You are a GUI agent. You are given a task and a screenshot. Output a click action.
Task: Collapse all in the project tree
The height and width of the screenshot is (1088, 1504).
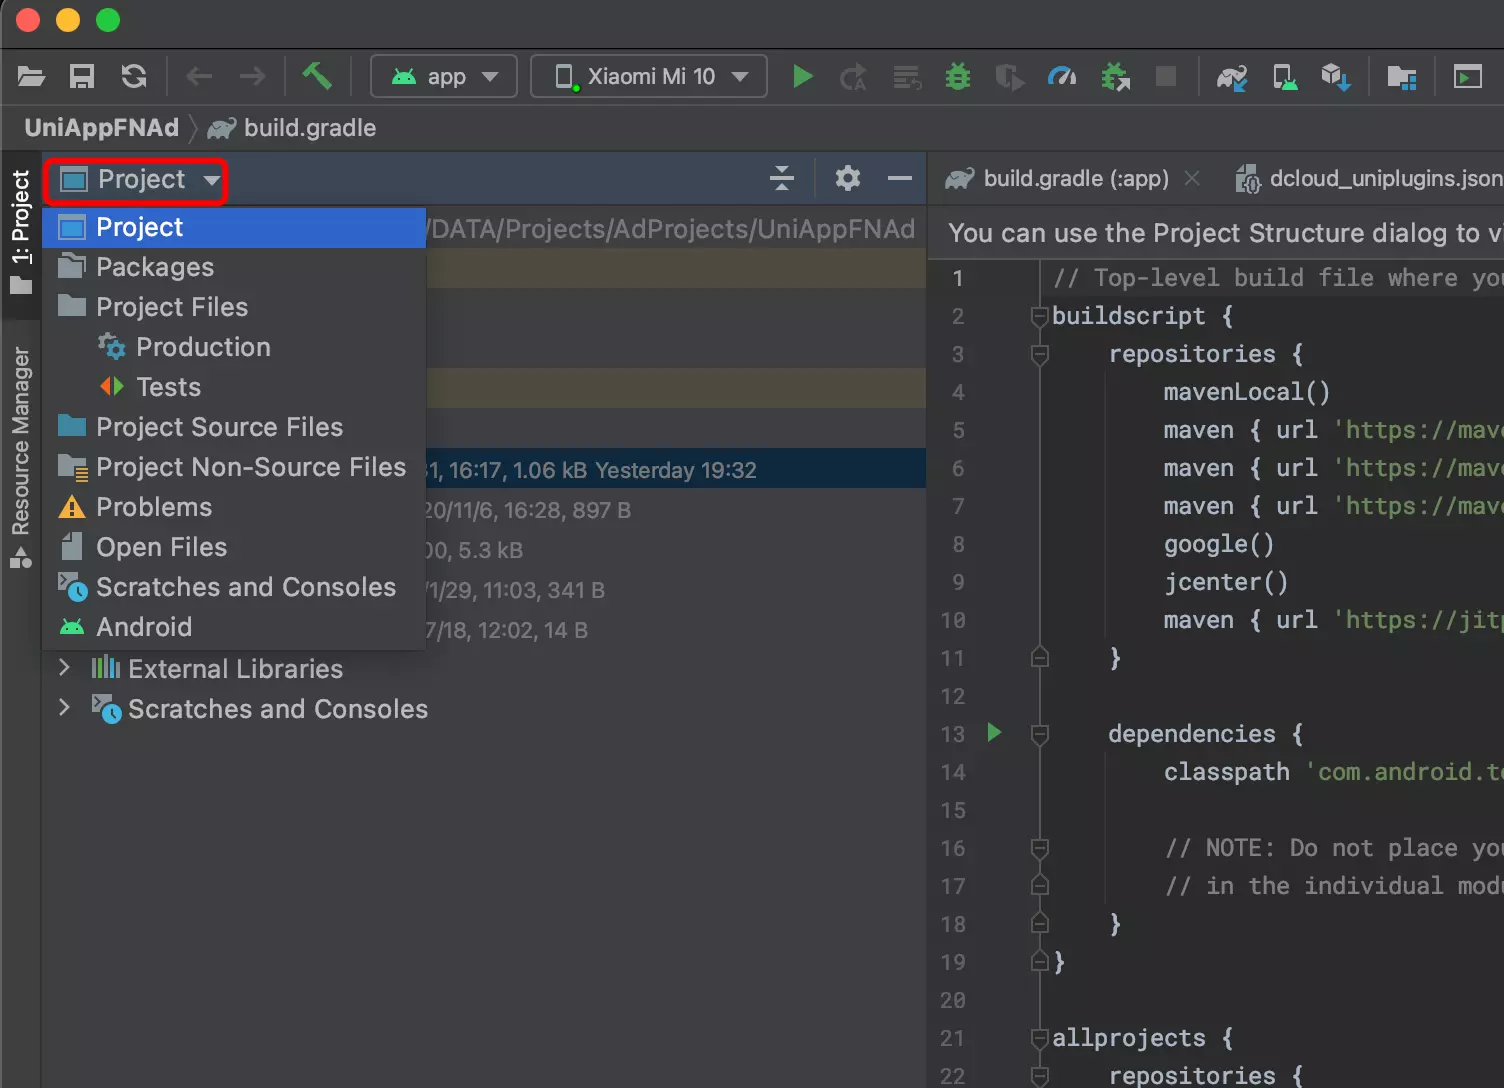pos(782,179)
